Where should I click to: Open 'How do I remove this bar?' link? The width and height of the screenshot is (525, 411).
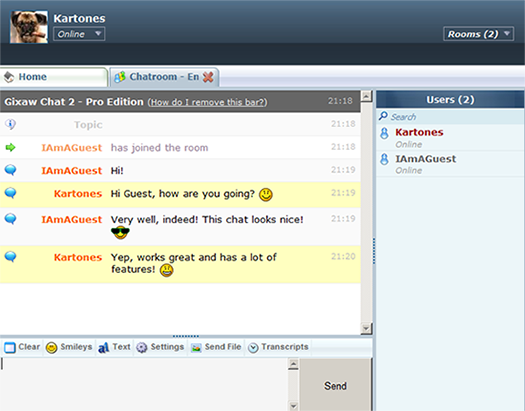pyautogui.click(x=208, y=102)
